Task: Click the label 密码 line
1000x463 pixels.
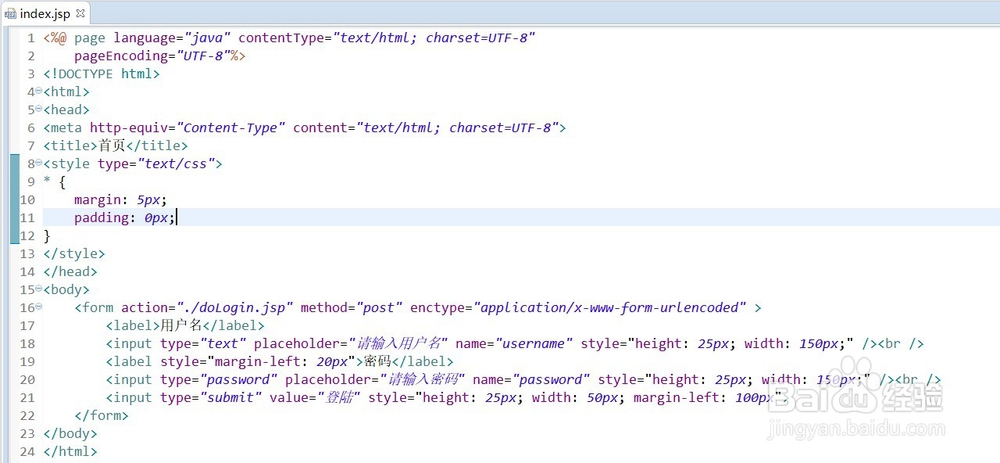Action: [280, 361]
